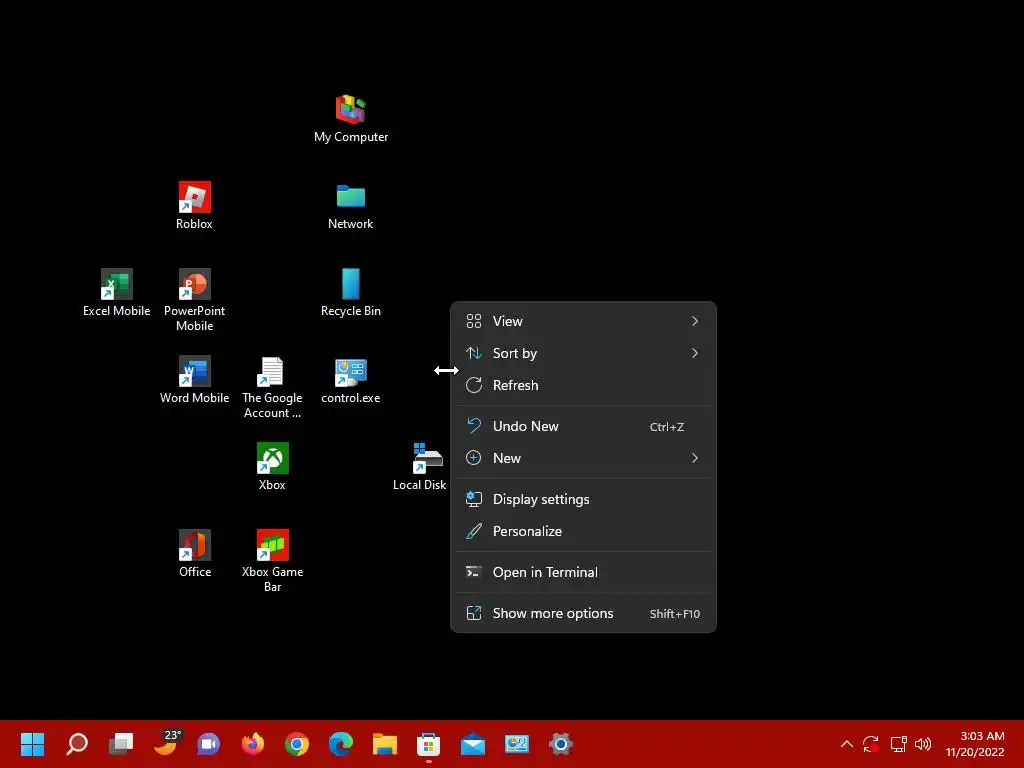
Task: Open network status in system tray
Action: click(899, 744)
